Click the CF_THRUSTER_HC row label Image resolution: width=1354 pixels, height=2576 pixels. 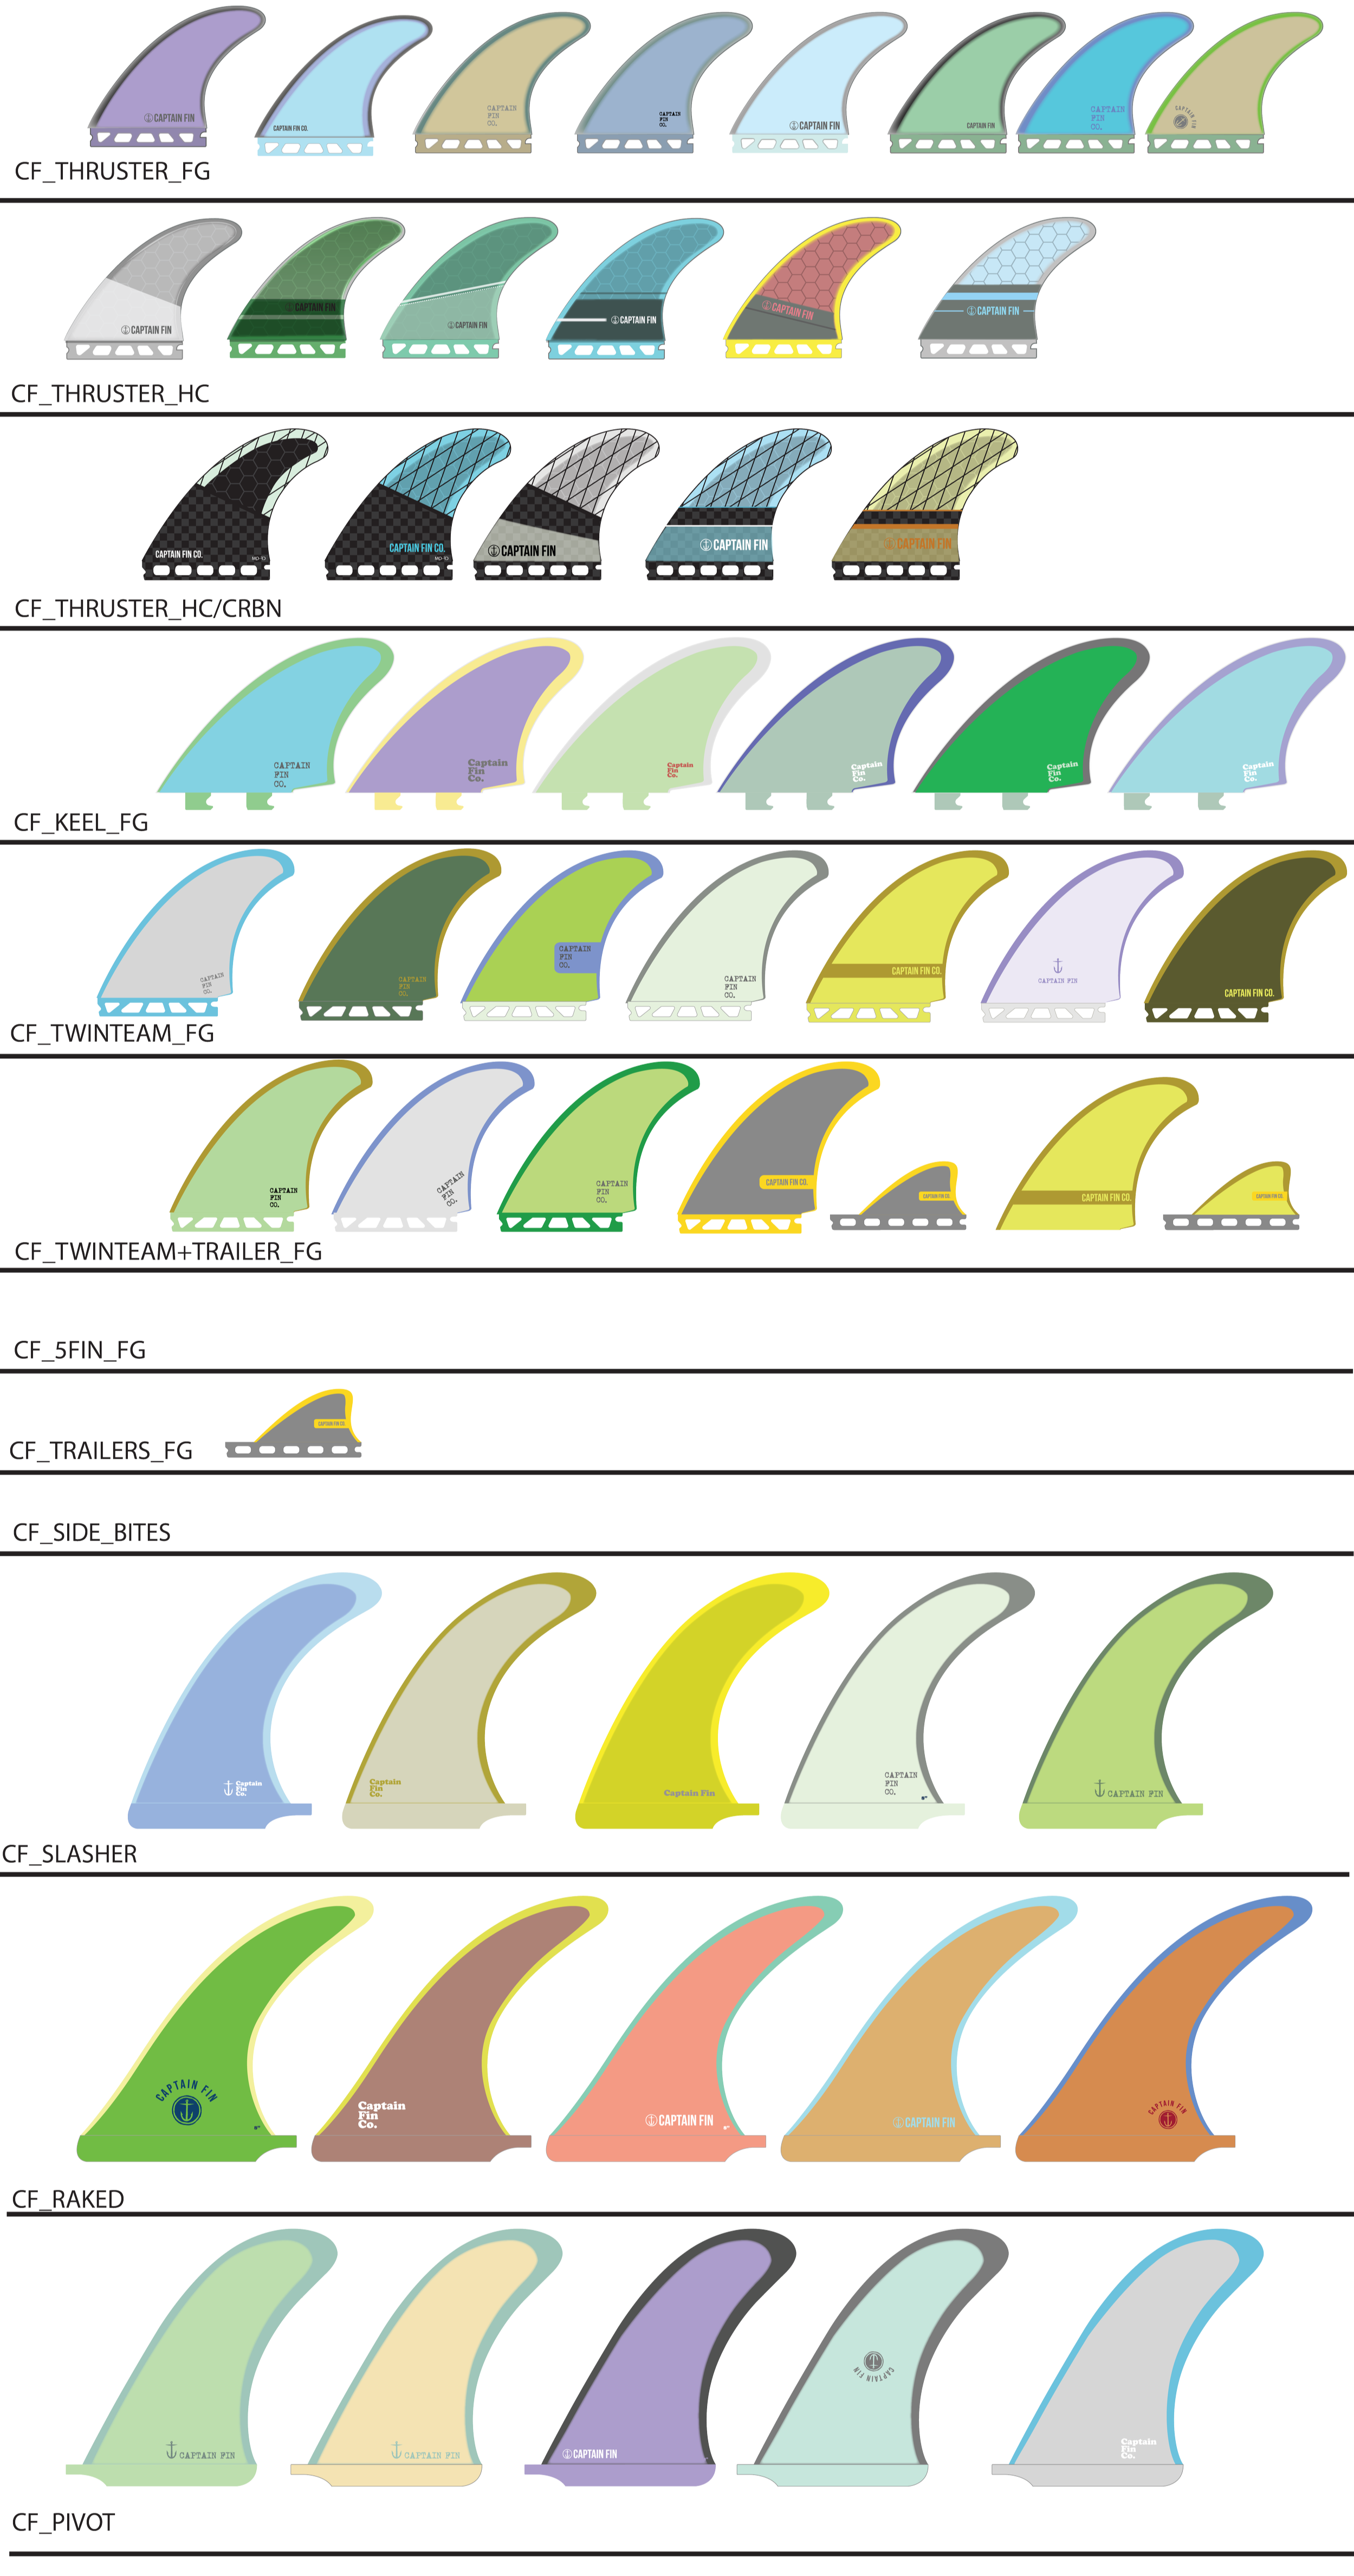(110, 394)
